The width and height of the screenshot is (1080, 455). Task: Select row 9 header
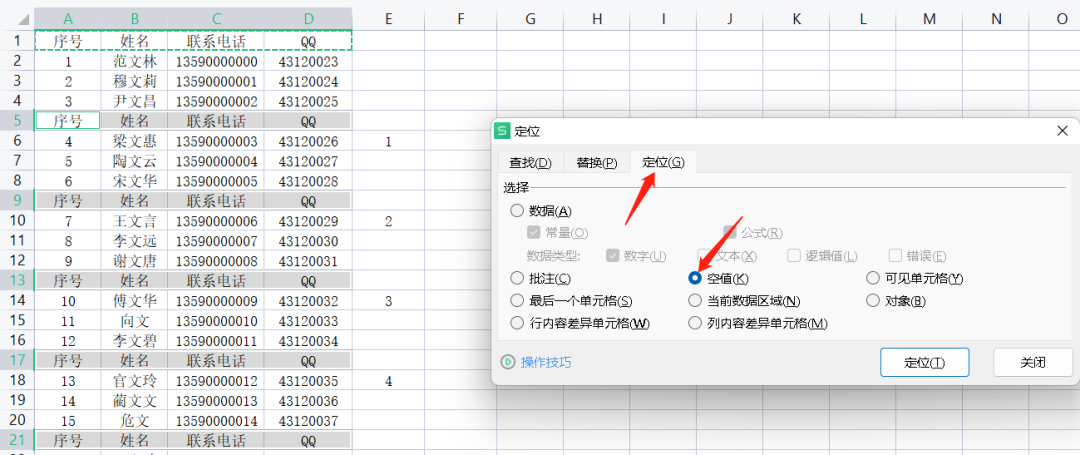(x=17, y=201)
